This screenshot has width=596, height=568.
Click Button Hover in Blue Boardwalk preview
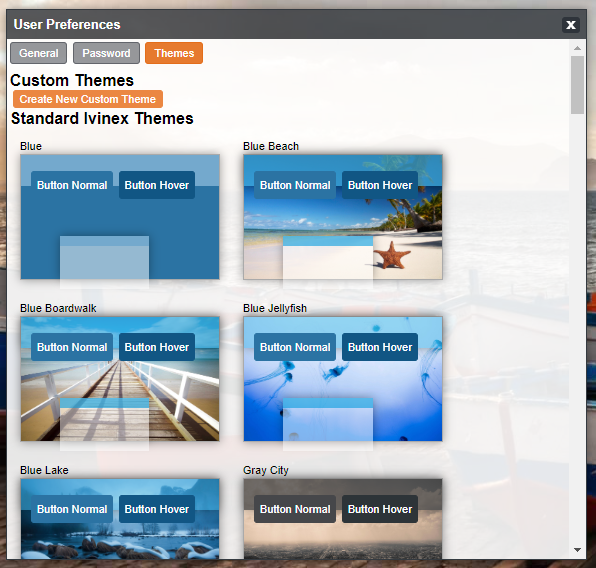tap(157, 347)
